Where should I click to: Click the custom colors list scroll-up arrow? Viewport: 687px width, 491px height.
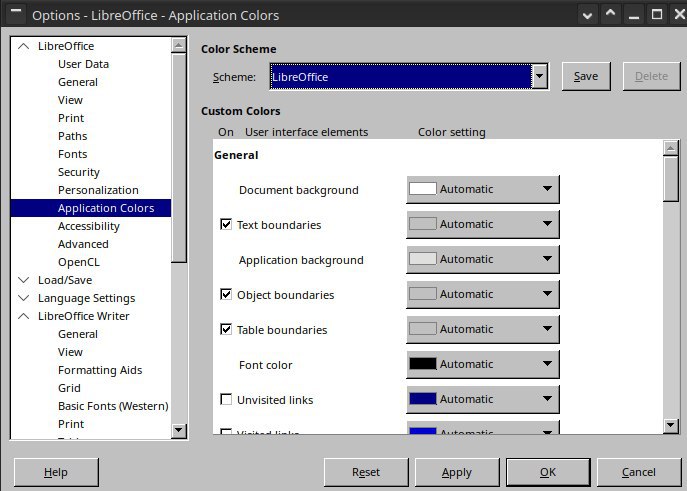[x=671, y=148]
